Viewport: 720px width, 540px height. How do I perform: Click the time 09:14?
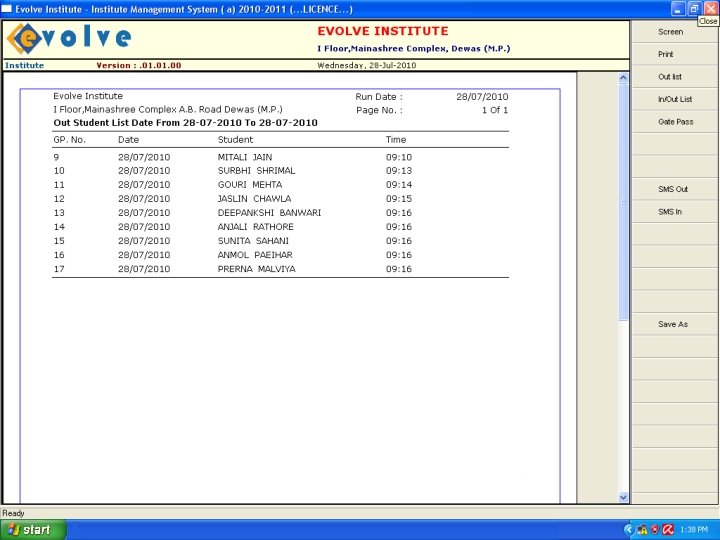point(399,185)
